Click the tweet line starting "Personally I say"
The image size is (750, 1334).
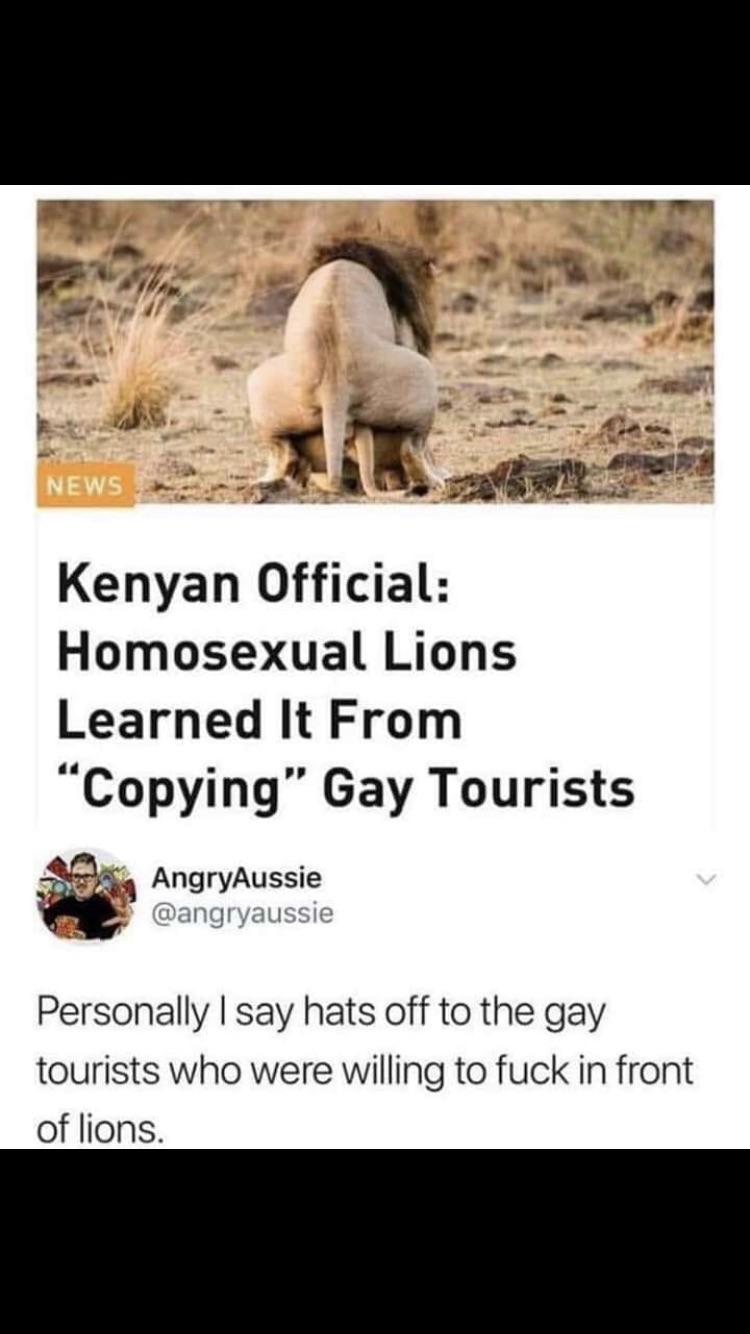coord(322,1013)
